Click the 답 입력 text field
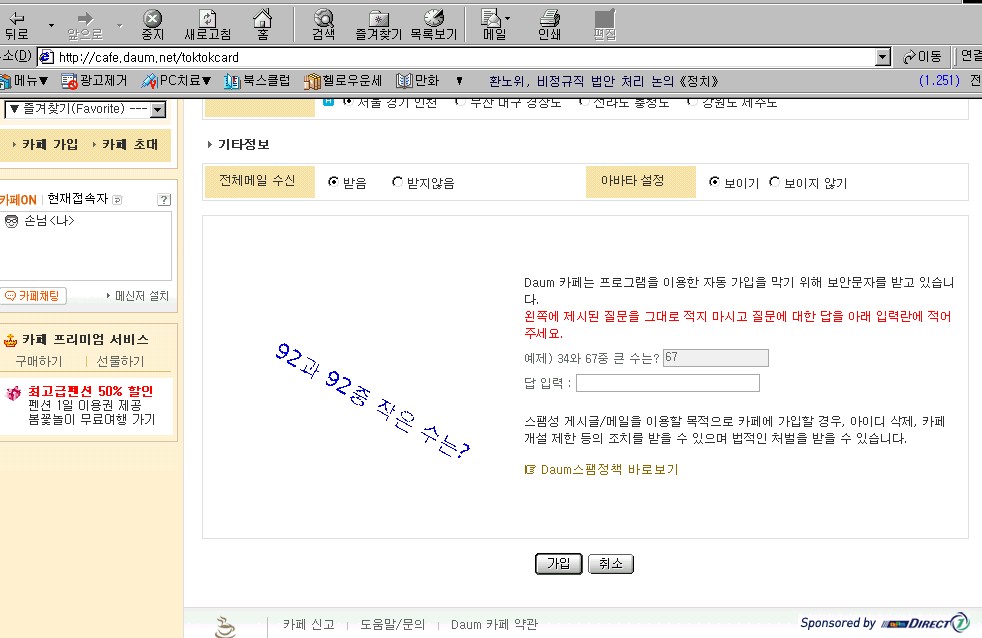Screen dimensions: 982x638 pos(667,383)
